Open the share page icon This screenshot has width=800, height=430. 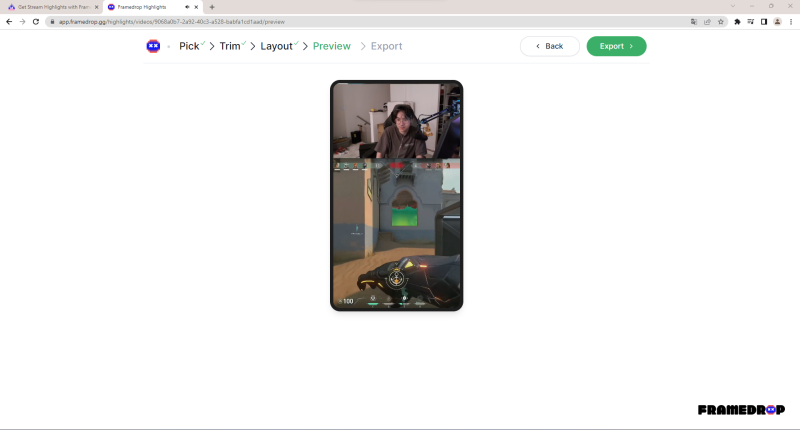point(707,22)
